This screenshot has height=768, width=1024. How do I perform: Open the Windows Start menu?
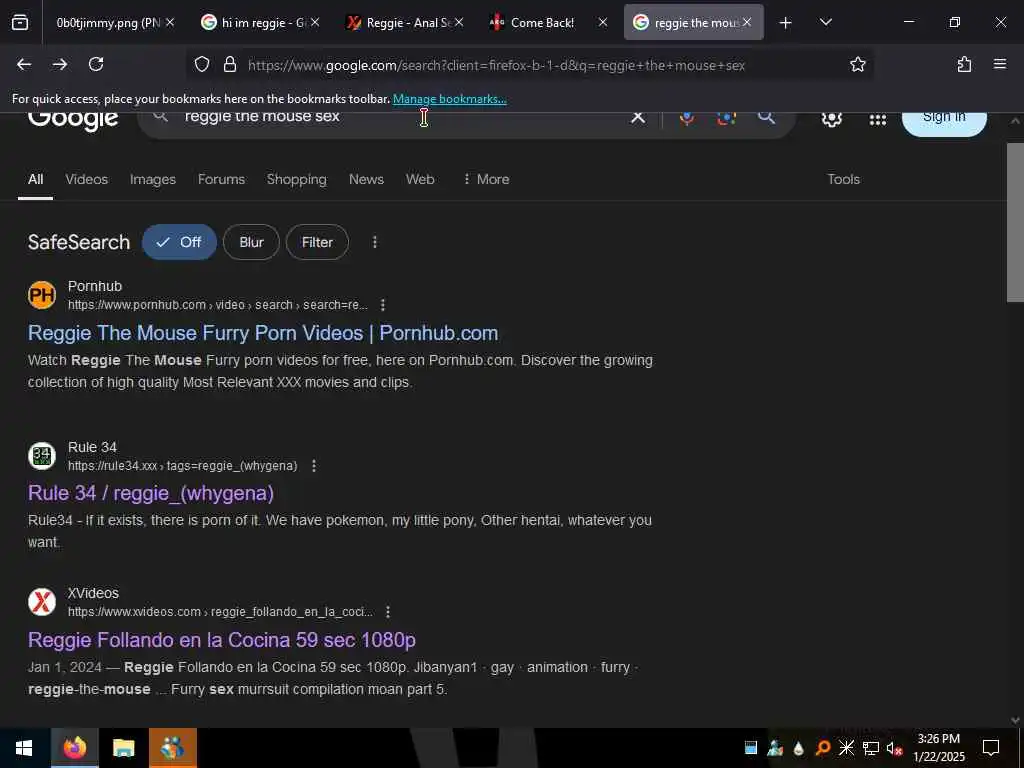(24, 748)
